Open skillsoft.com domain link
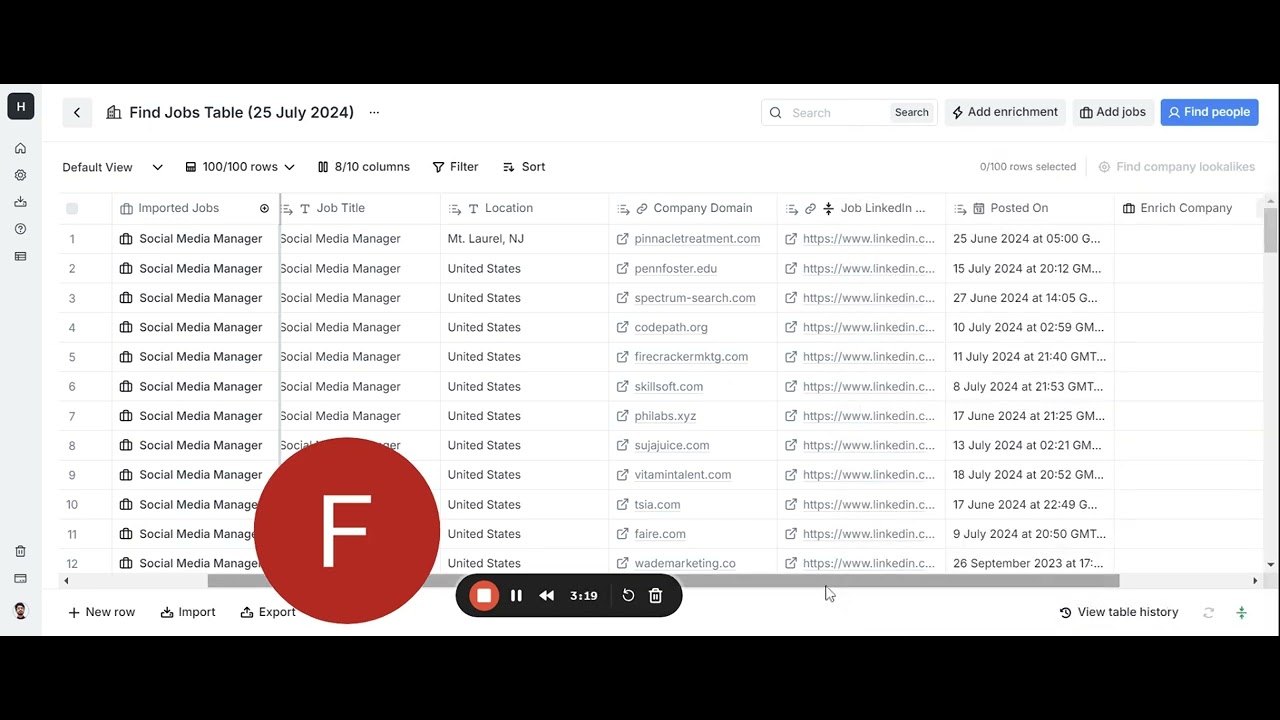Screen dimensions: 1280x720 (x=668, y=387)
